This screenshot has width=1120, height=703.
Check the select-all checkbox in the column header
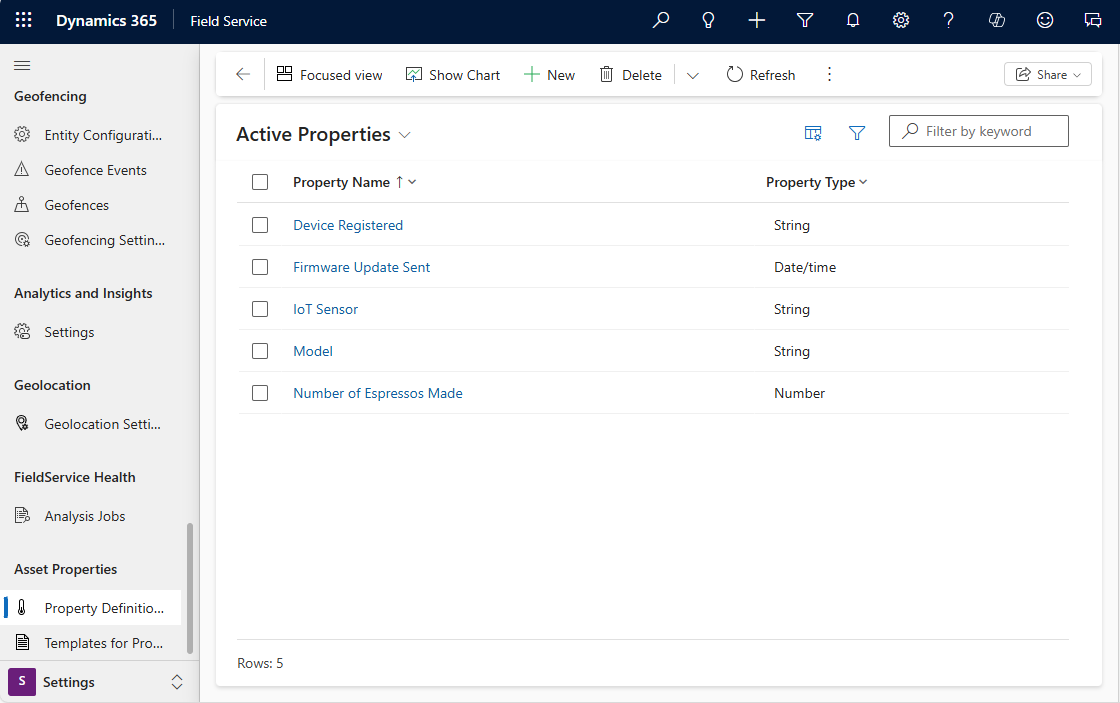click(x=260, y=182)
